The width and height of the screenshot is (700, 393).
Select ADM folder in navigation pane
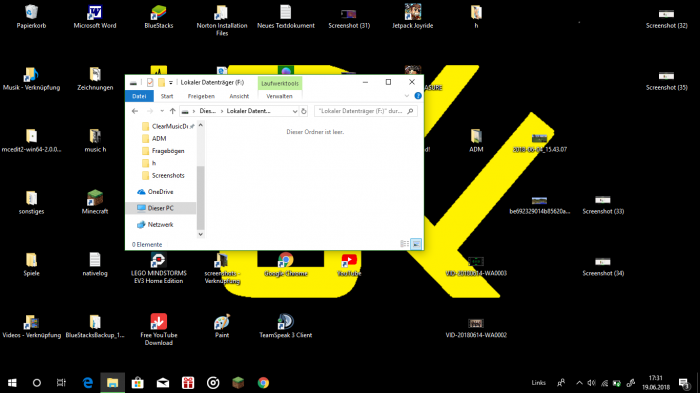pos(154,138)
